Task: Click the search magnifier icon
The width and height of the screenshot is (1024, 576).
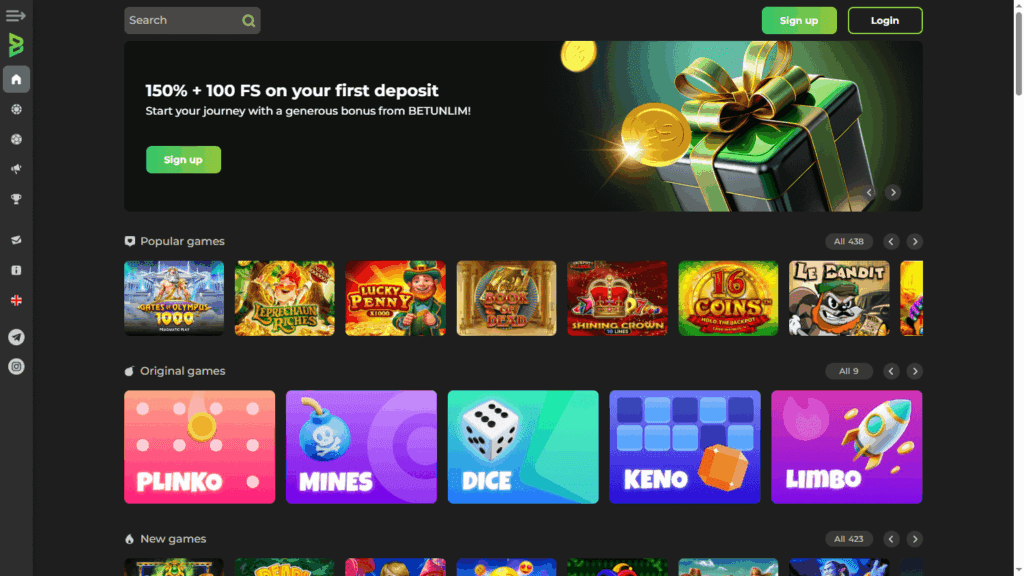Action: click(248, 21)
